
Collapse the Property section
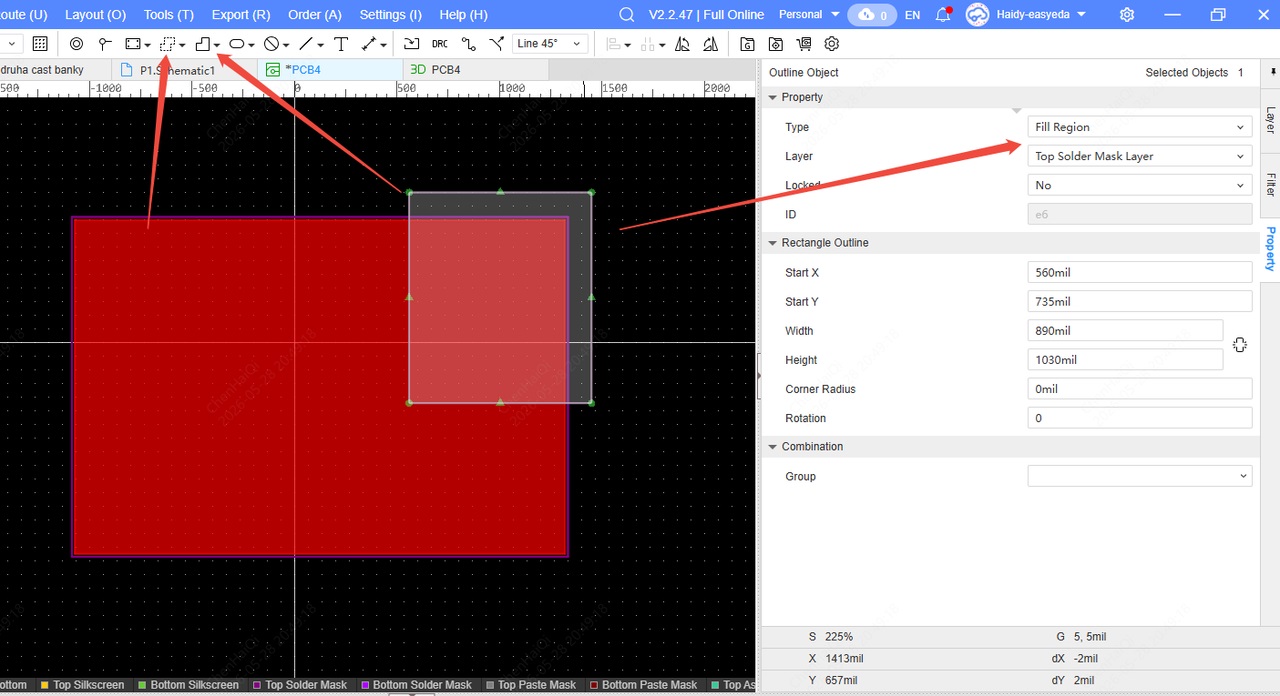[x=772, y=97]
